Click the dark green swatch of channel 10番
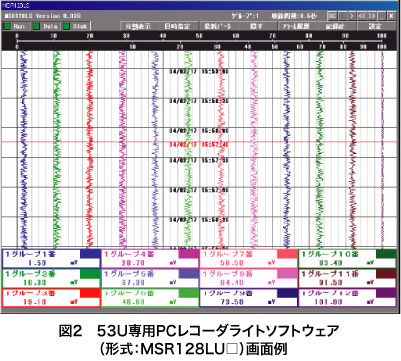401x361 pixels. tap(386, 254)
